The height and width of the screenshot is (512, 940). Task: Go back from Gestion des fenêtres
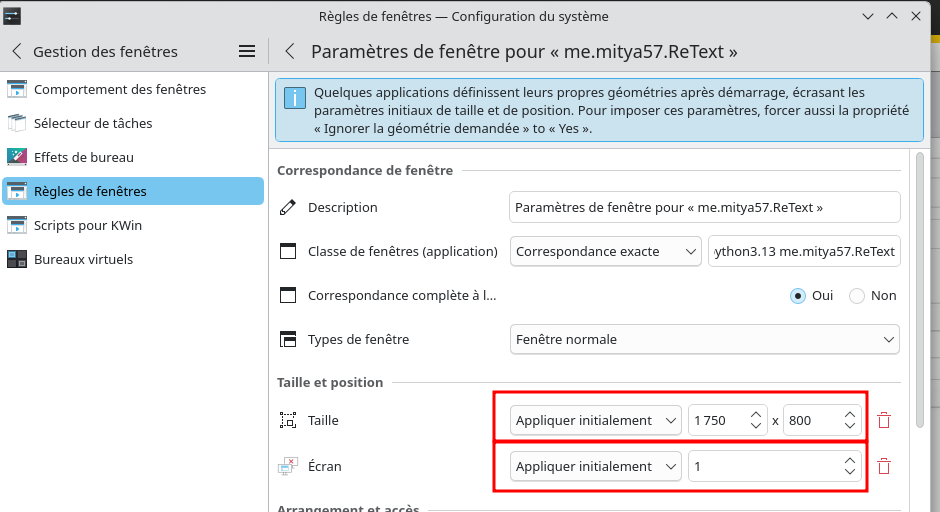coord(17,51)
